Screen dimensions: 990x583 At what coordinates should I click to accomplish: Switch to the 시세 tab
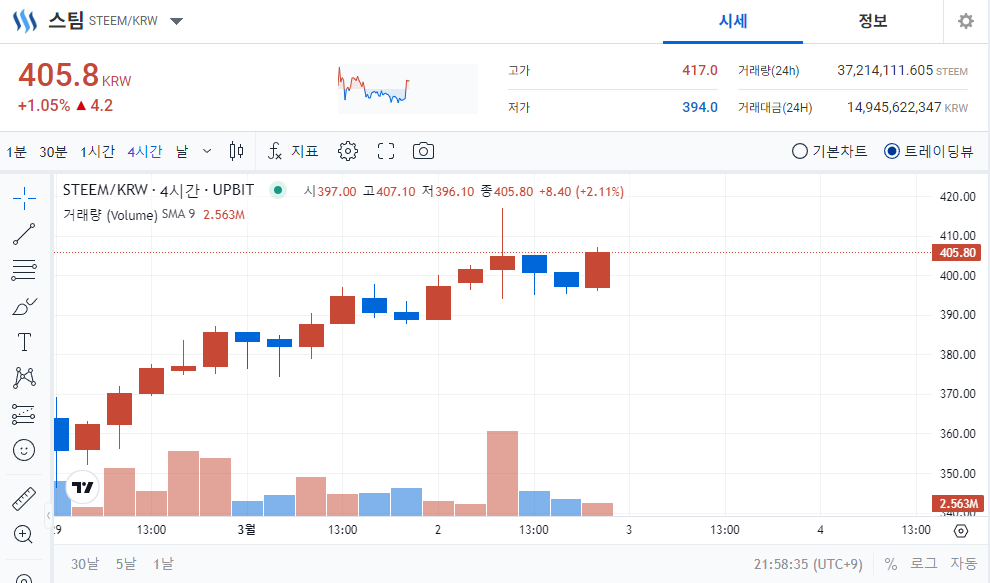coord(733,21)
